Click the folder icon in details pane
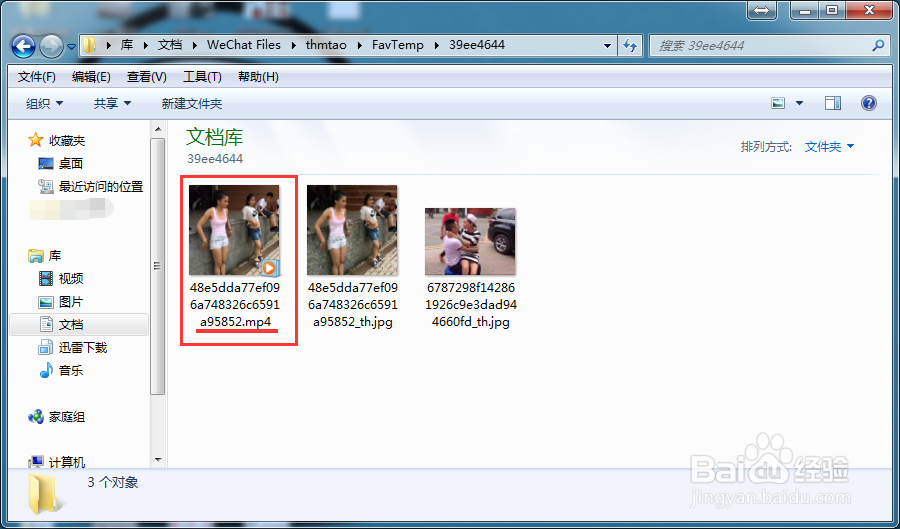This screenshot has height=529, width=900. coord(44,493)
